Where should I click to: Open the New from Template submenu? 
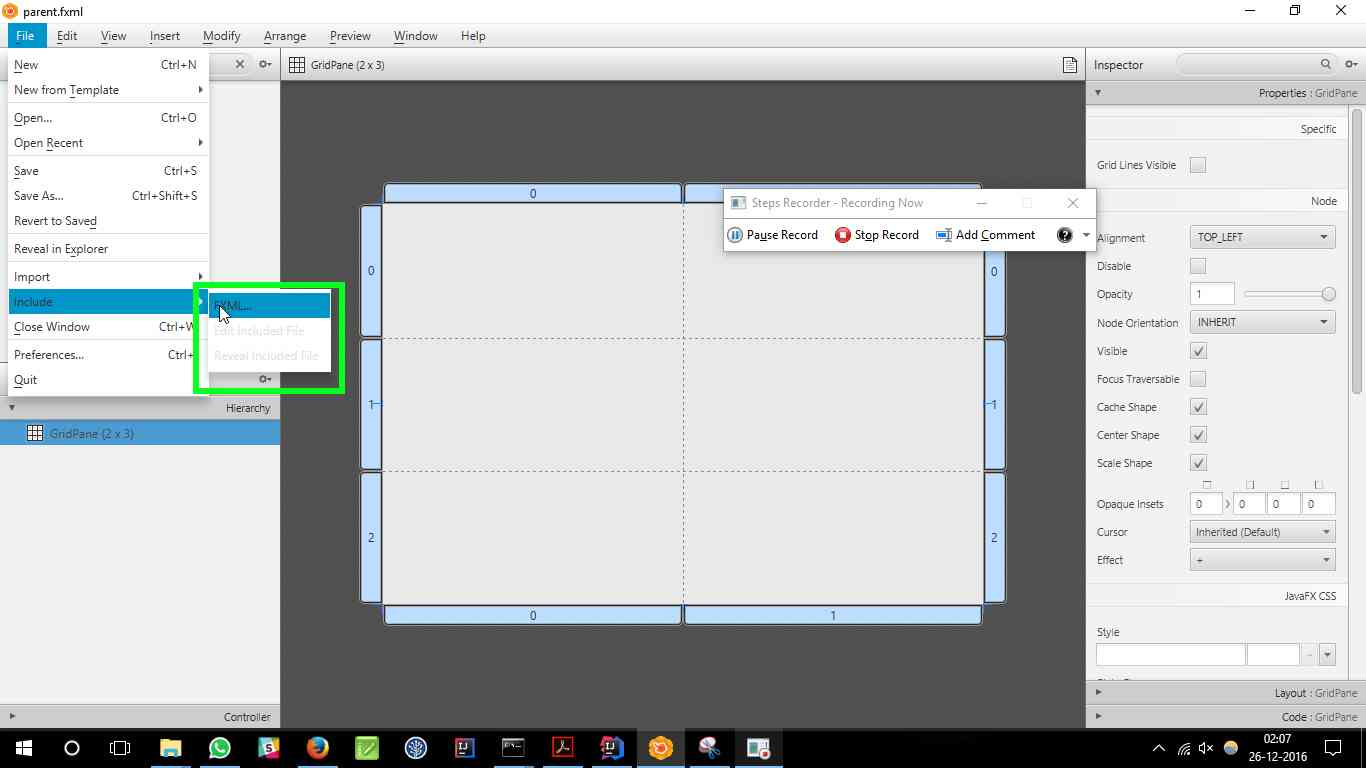(x=106, y=90)
